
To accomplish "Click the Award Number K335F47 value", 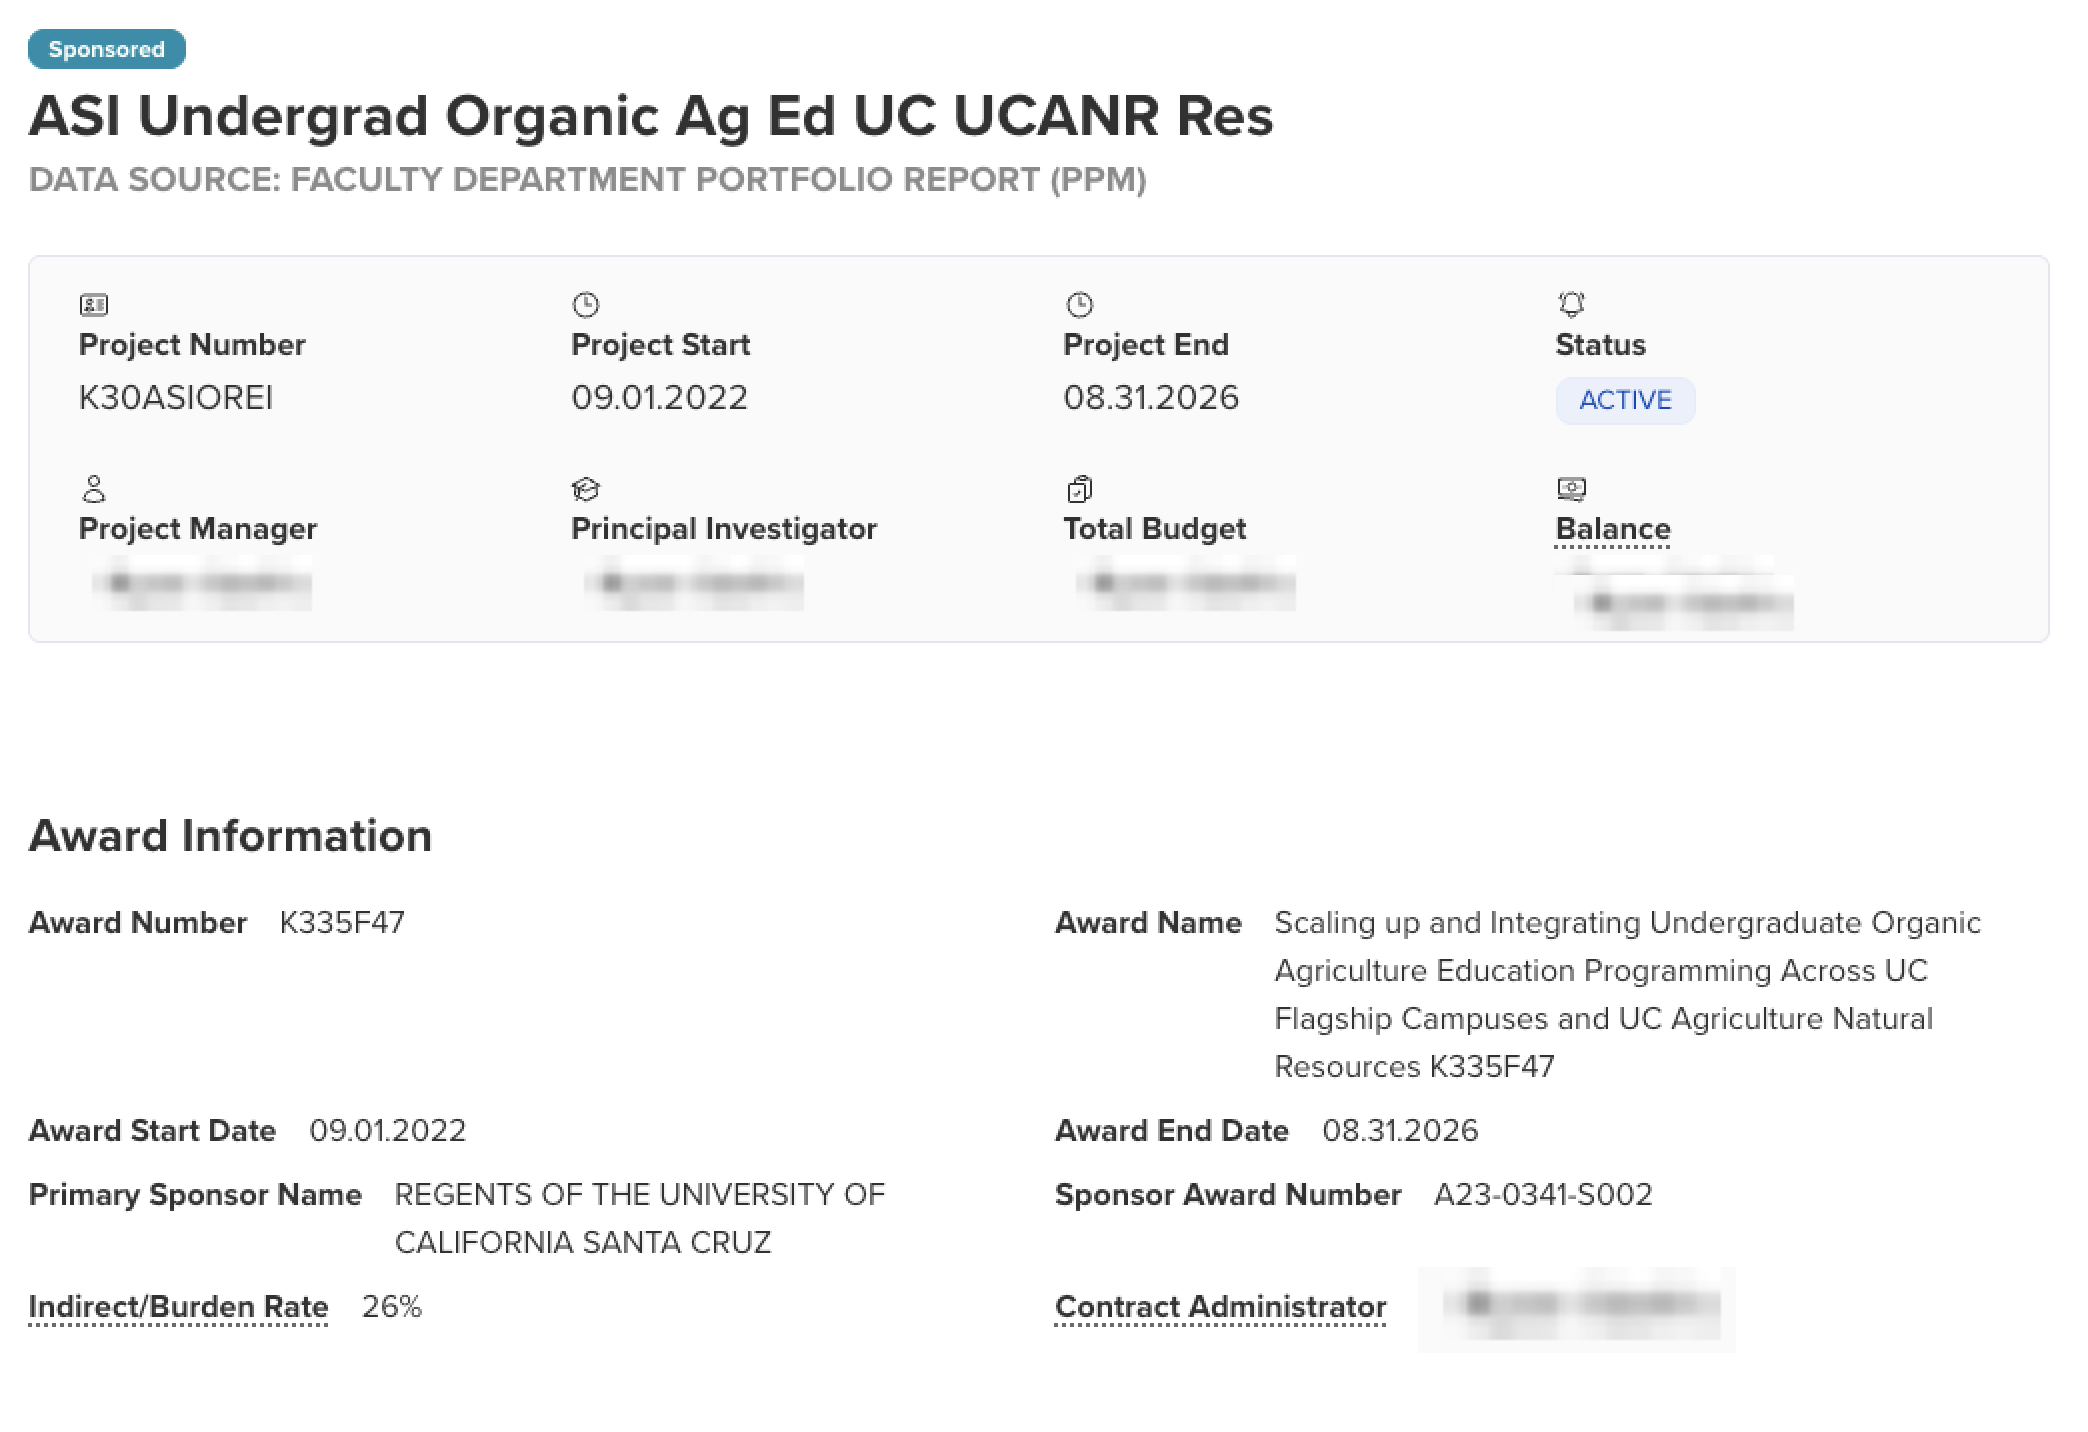I will pyautogui.click(x=342, y=922).
